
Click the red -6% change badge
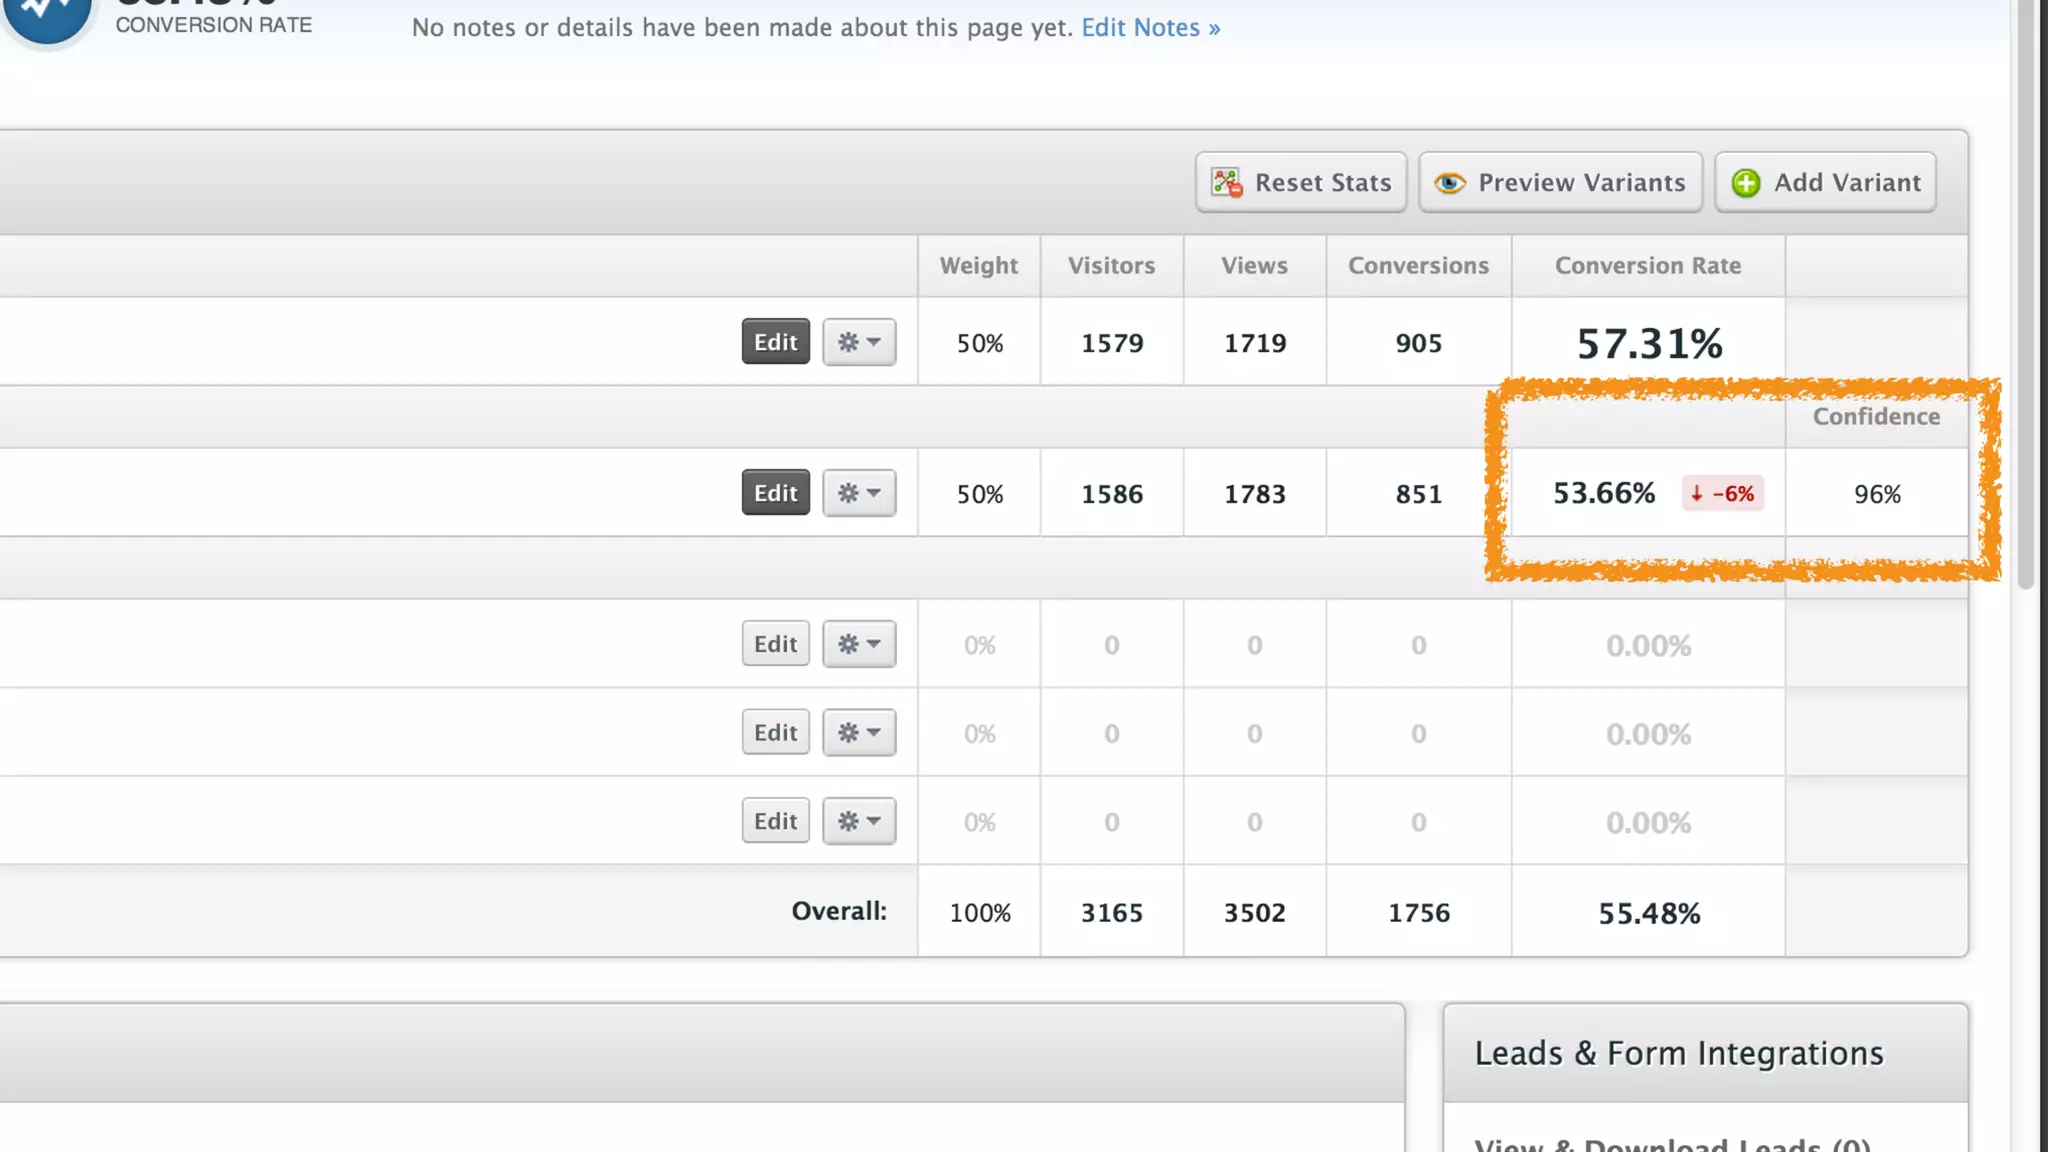click(x=1722, y=494)
